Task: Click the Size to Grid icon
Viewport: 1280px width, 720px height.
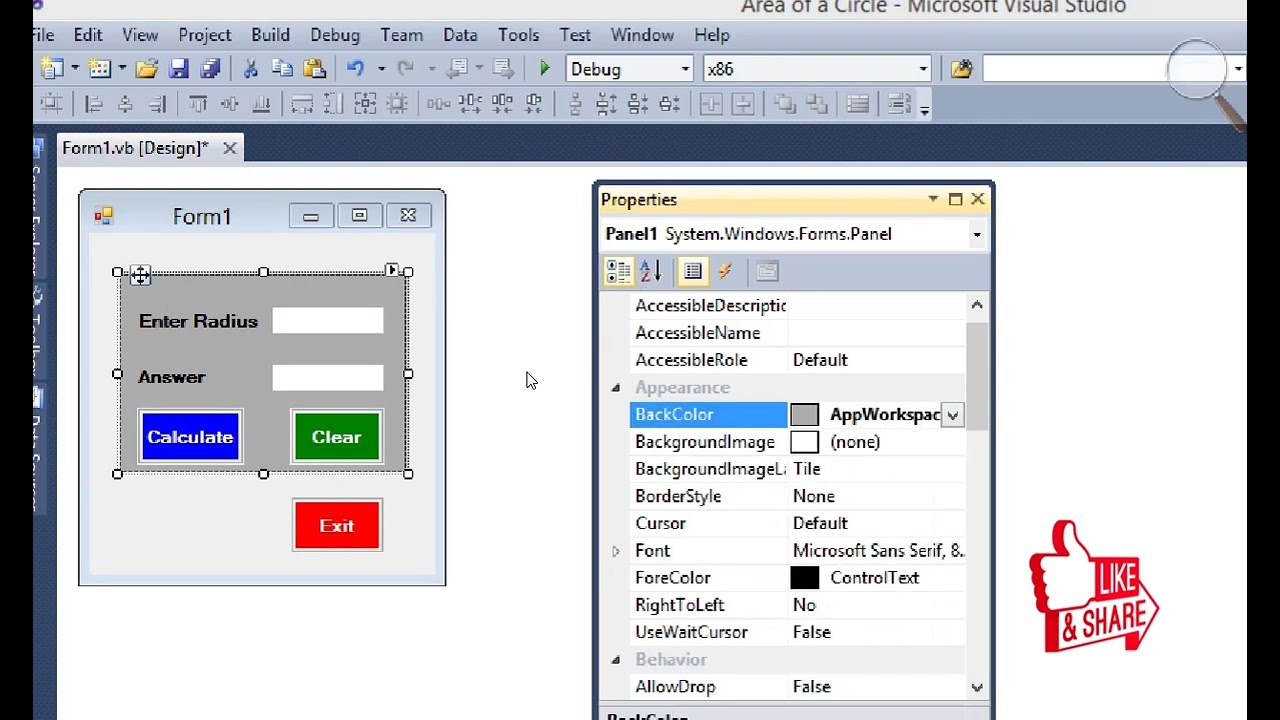Action: click(x=397, y=104)
